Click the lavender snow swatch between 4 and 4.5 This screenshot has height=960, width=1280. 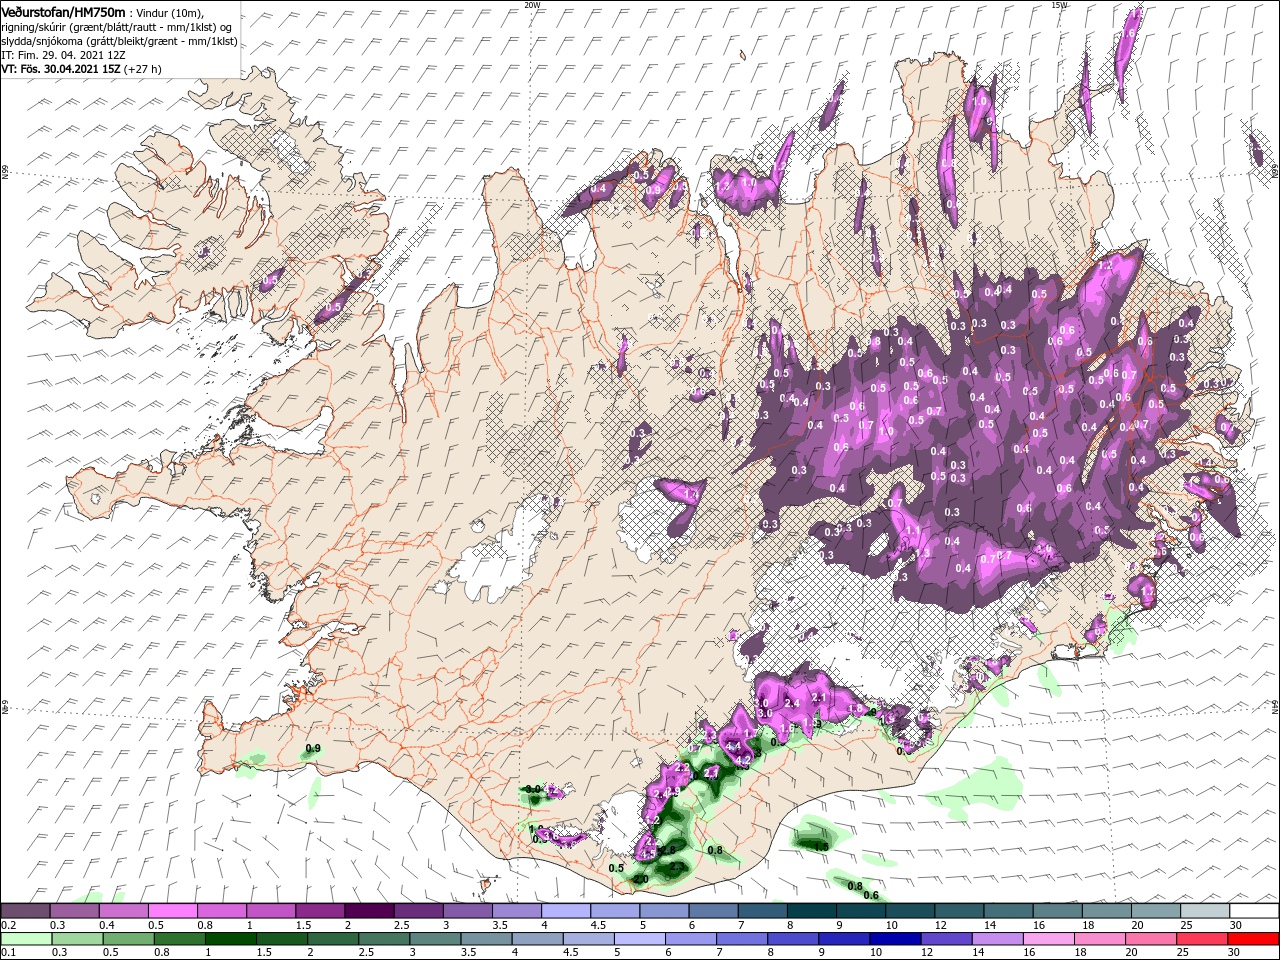(565, 911)
